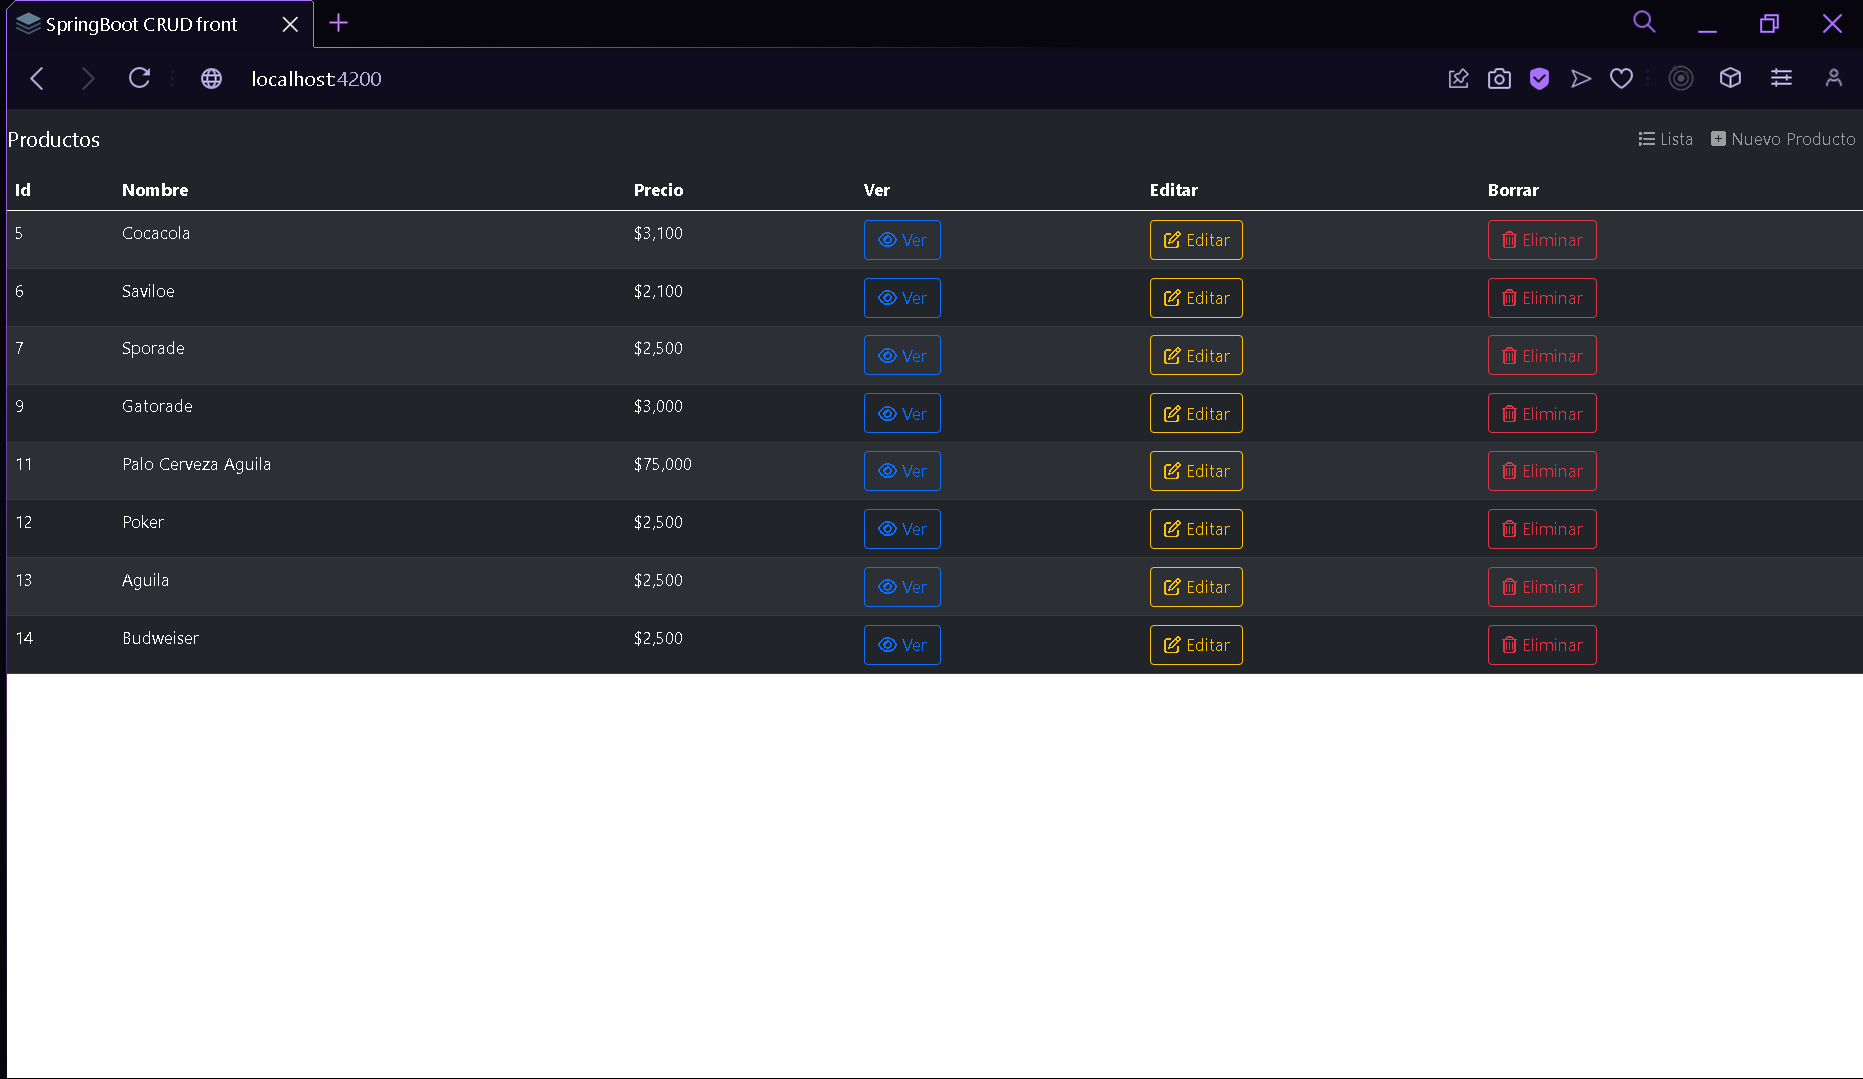The width and height of the screenshot is (1863, 1079).
Task: Edit the Budweiser product
Action: [1196, 645]
